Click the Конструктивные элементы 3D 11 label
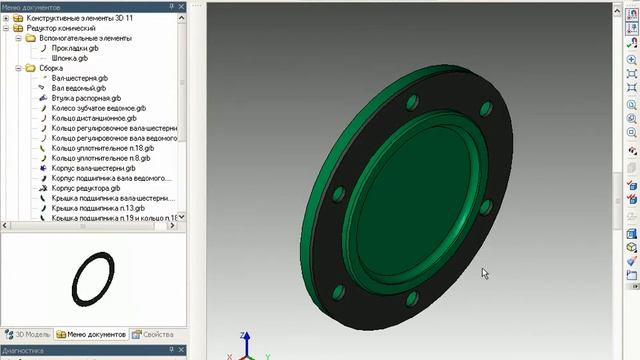Viewport: 640px width, 360px height. click(x=80, y=18)
